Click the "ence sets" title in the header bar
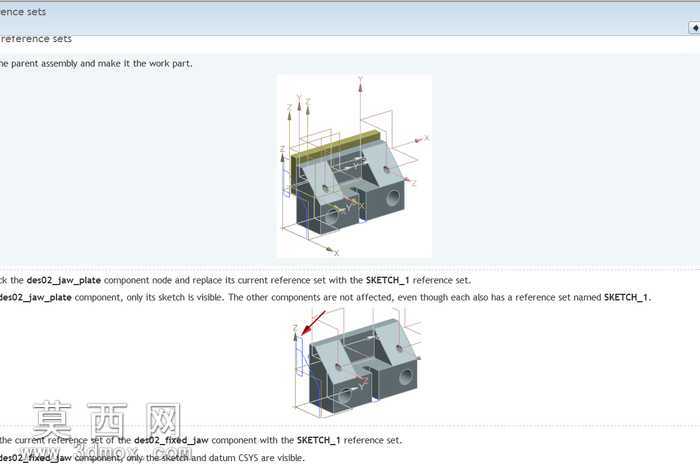The height and width of the screenshot is (465, 700). pyautogui.click(x=23, y=12)
